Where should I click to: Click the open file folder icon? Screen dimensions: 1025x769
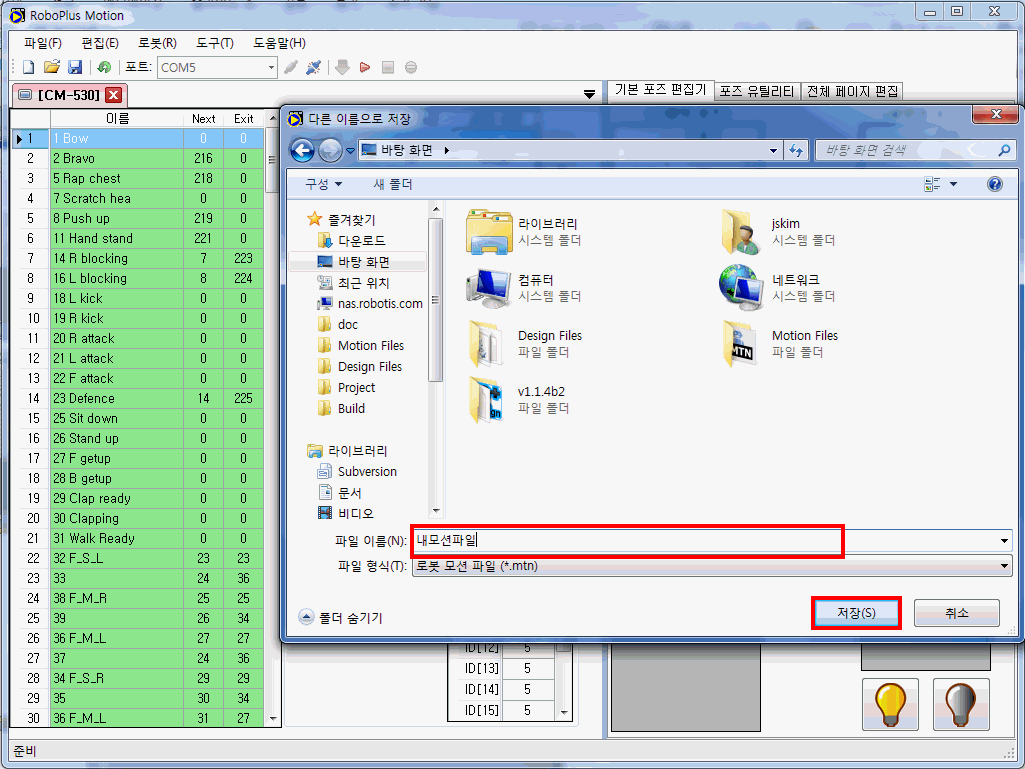pyautogui.click(x=51, y=67)
